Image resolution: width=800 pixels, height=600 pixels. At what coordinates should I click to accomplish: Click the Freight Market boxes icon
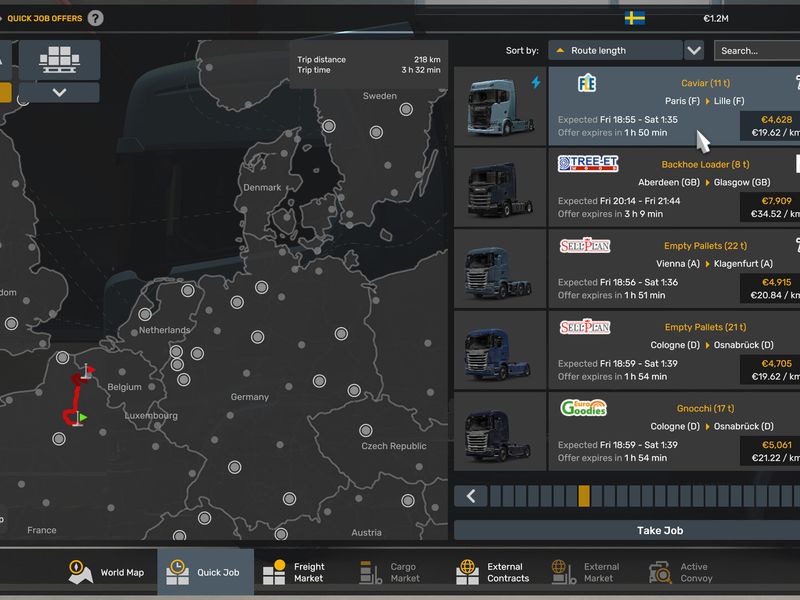pos(274,572)
